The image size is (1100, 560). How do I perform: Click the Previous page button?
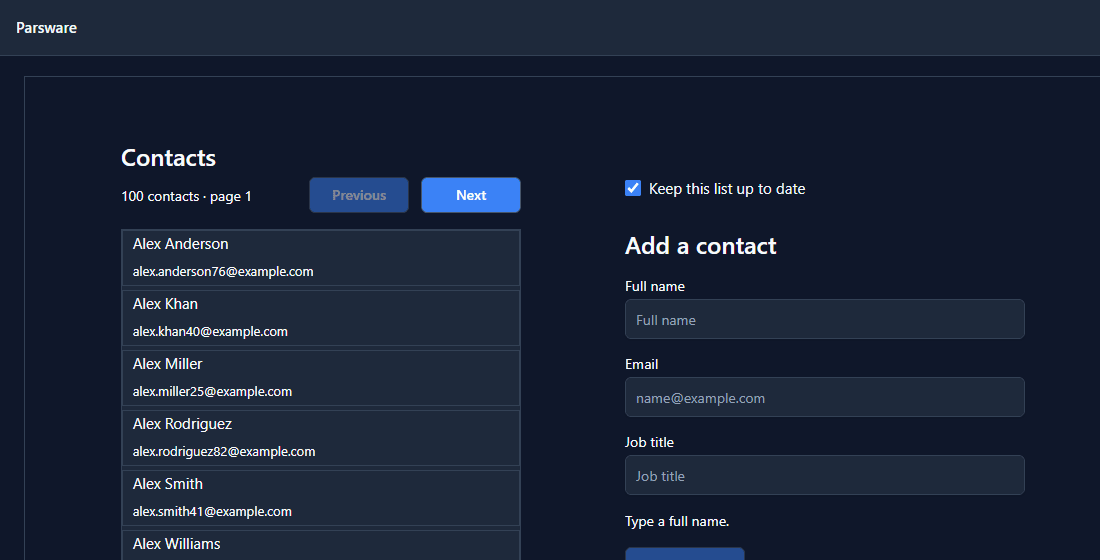point(358,195)
